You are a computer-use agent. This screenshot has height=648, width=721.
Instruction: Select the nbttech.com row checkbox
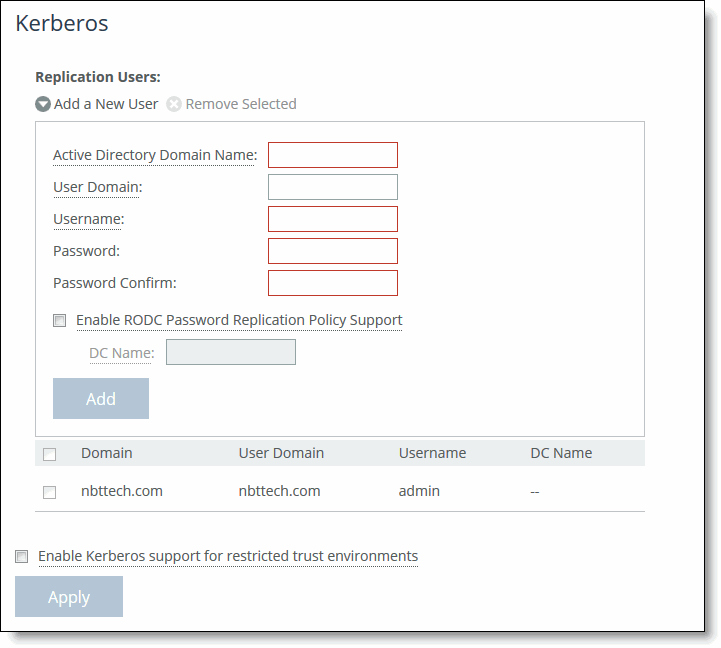(50, 492)
